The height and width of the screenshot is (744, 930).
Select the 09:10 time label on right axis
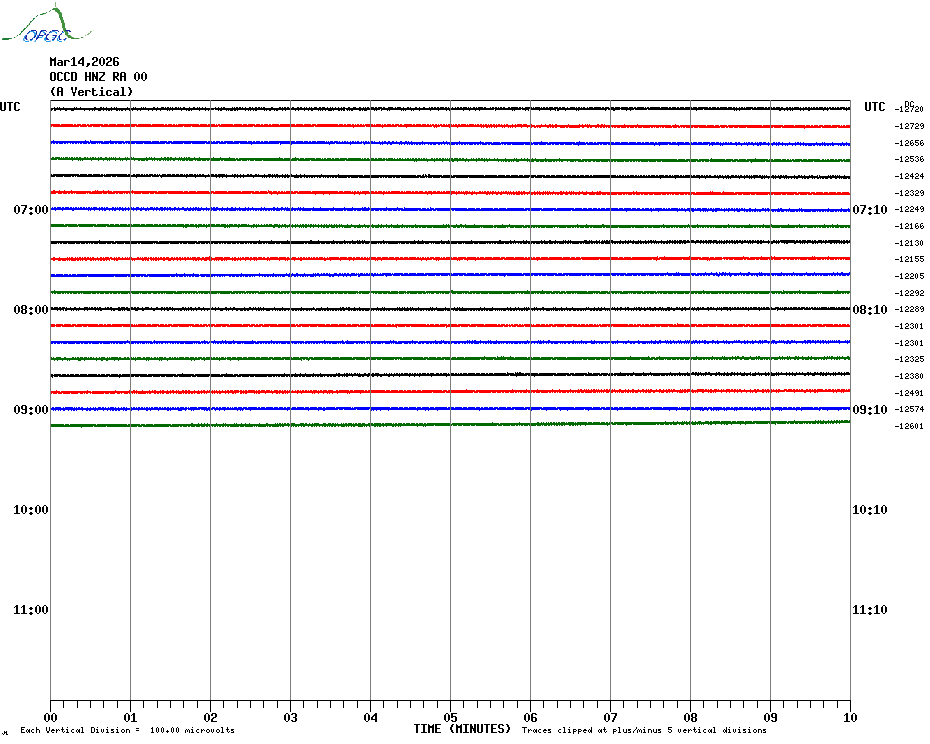tap(868, 410)
